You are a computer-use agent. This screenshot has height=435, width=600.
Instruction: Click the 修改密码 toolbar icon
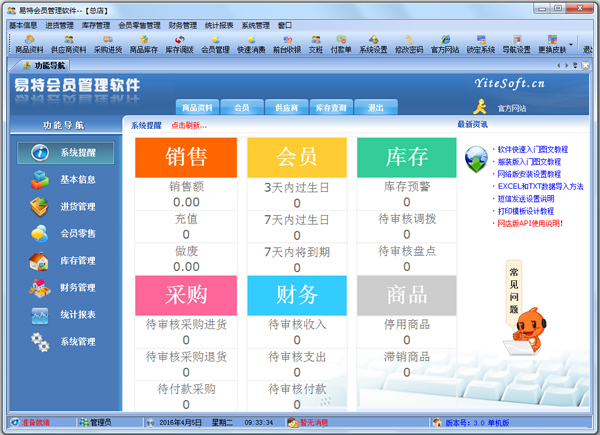pyautogui.click(x=409, y=44)
